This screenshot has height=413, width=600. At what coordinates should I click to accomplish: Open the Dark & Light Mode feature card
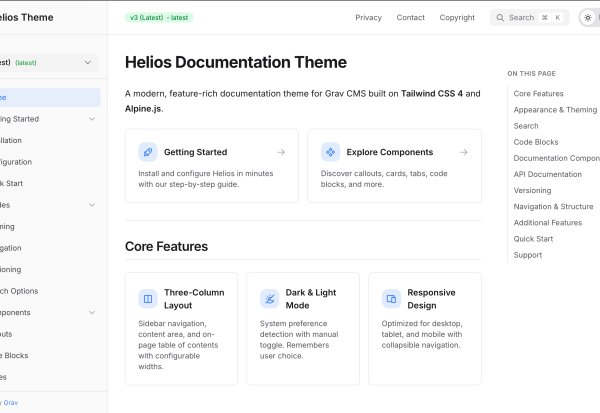pos(303,329)
